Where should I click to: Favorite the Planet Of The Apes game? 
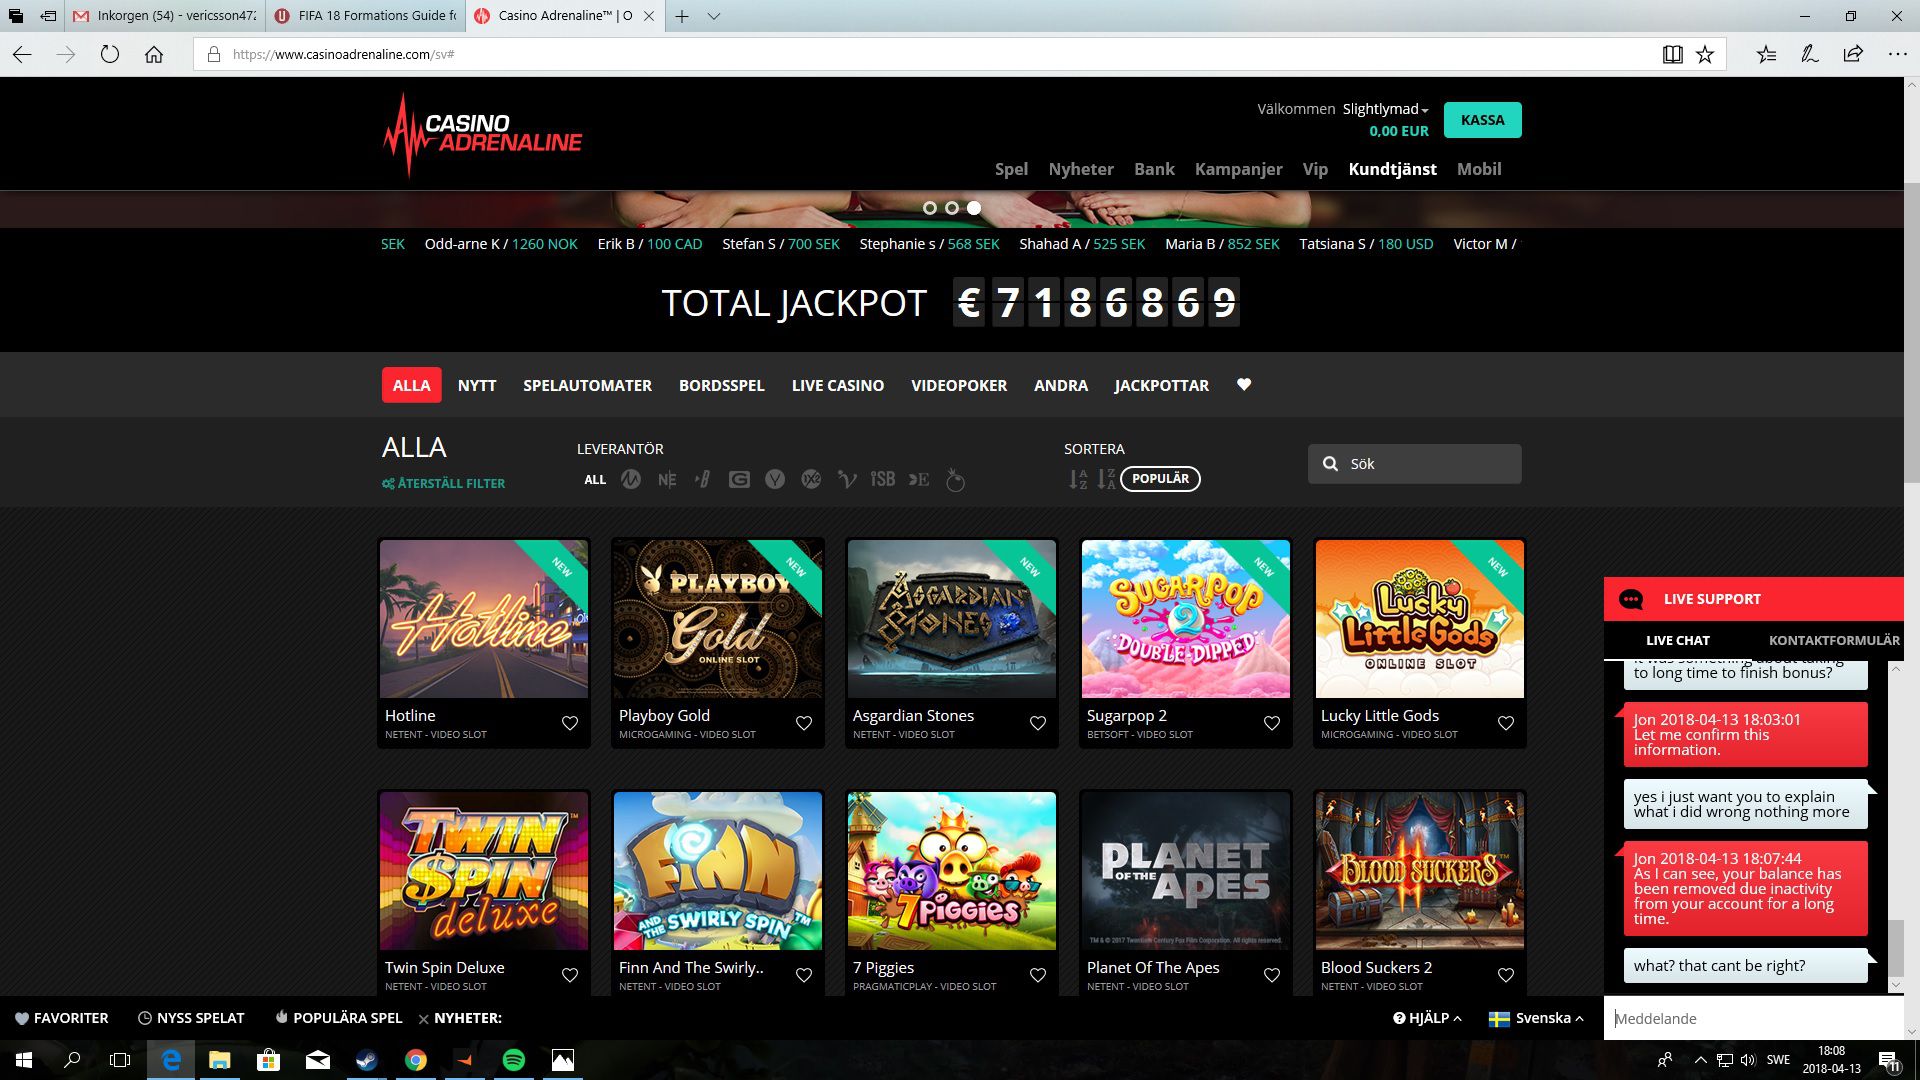point(1272,975)
